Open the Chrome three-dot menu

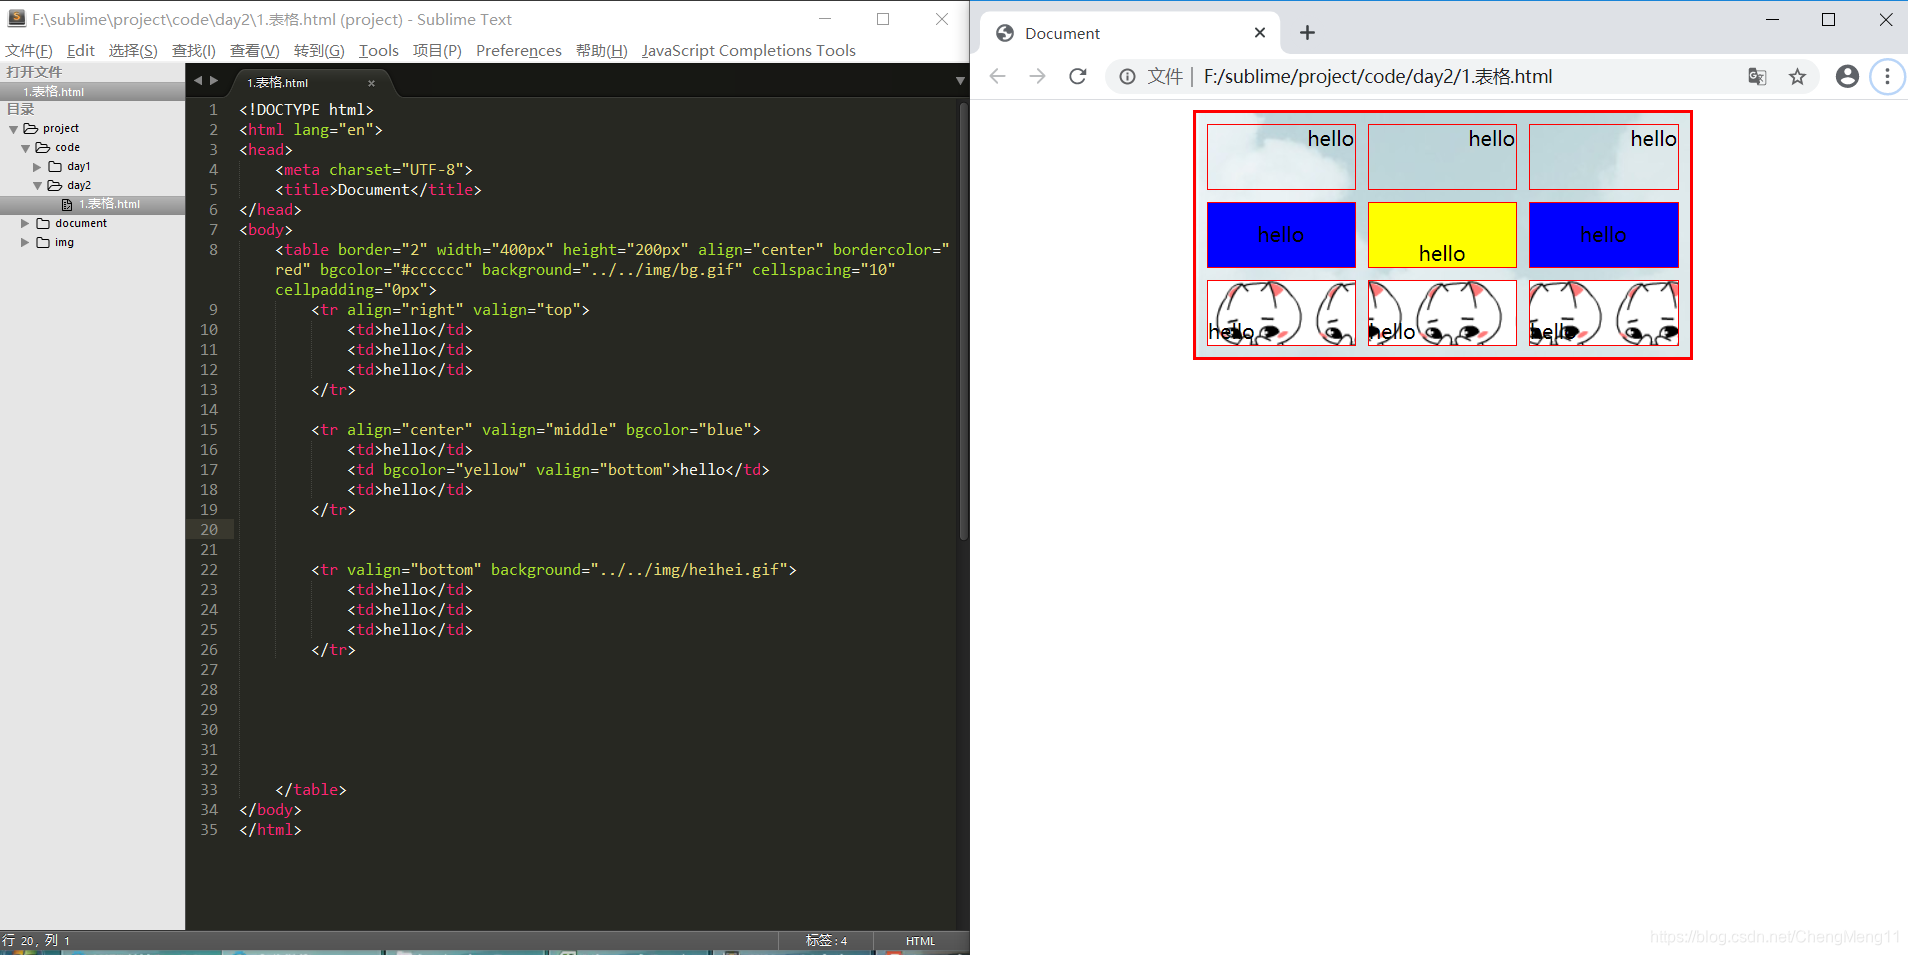1887,77
